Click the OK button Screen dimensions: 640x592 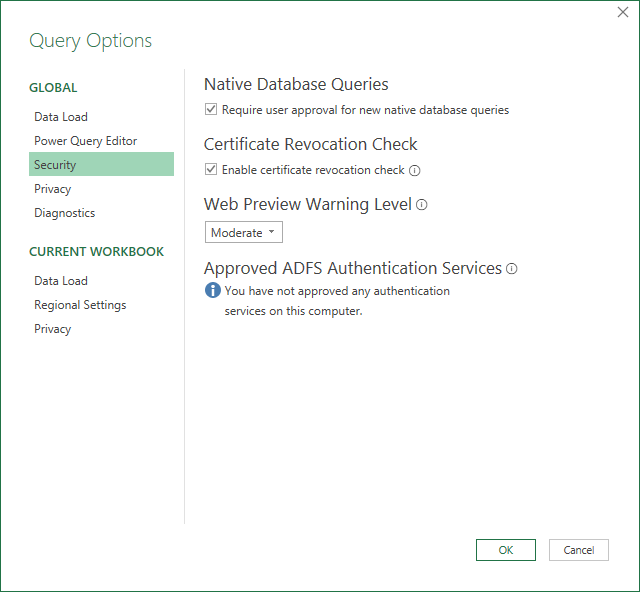(x=505, y=550)
